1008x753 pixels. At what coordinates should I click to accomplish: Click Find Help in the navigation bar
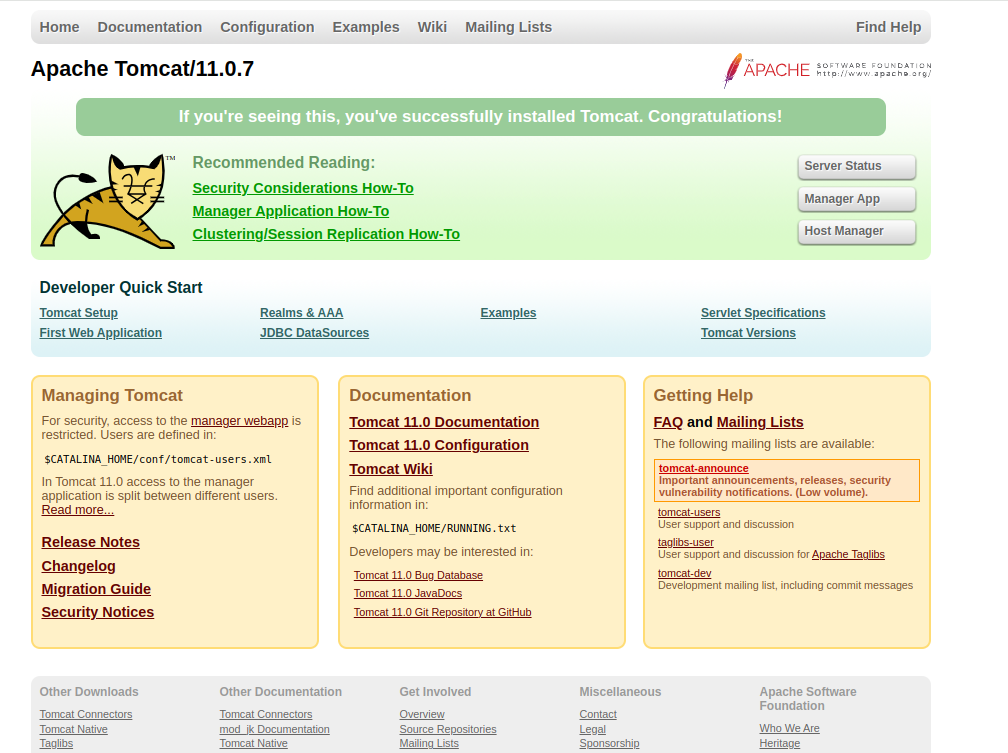coord(888,27)
